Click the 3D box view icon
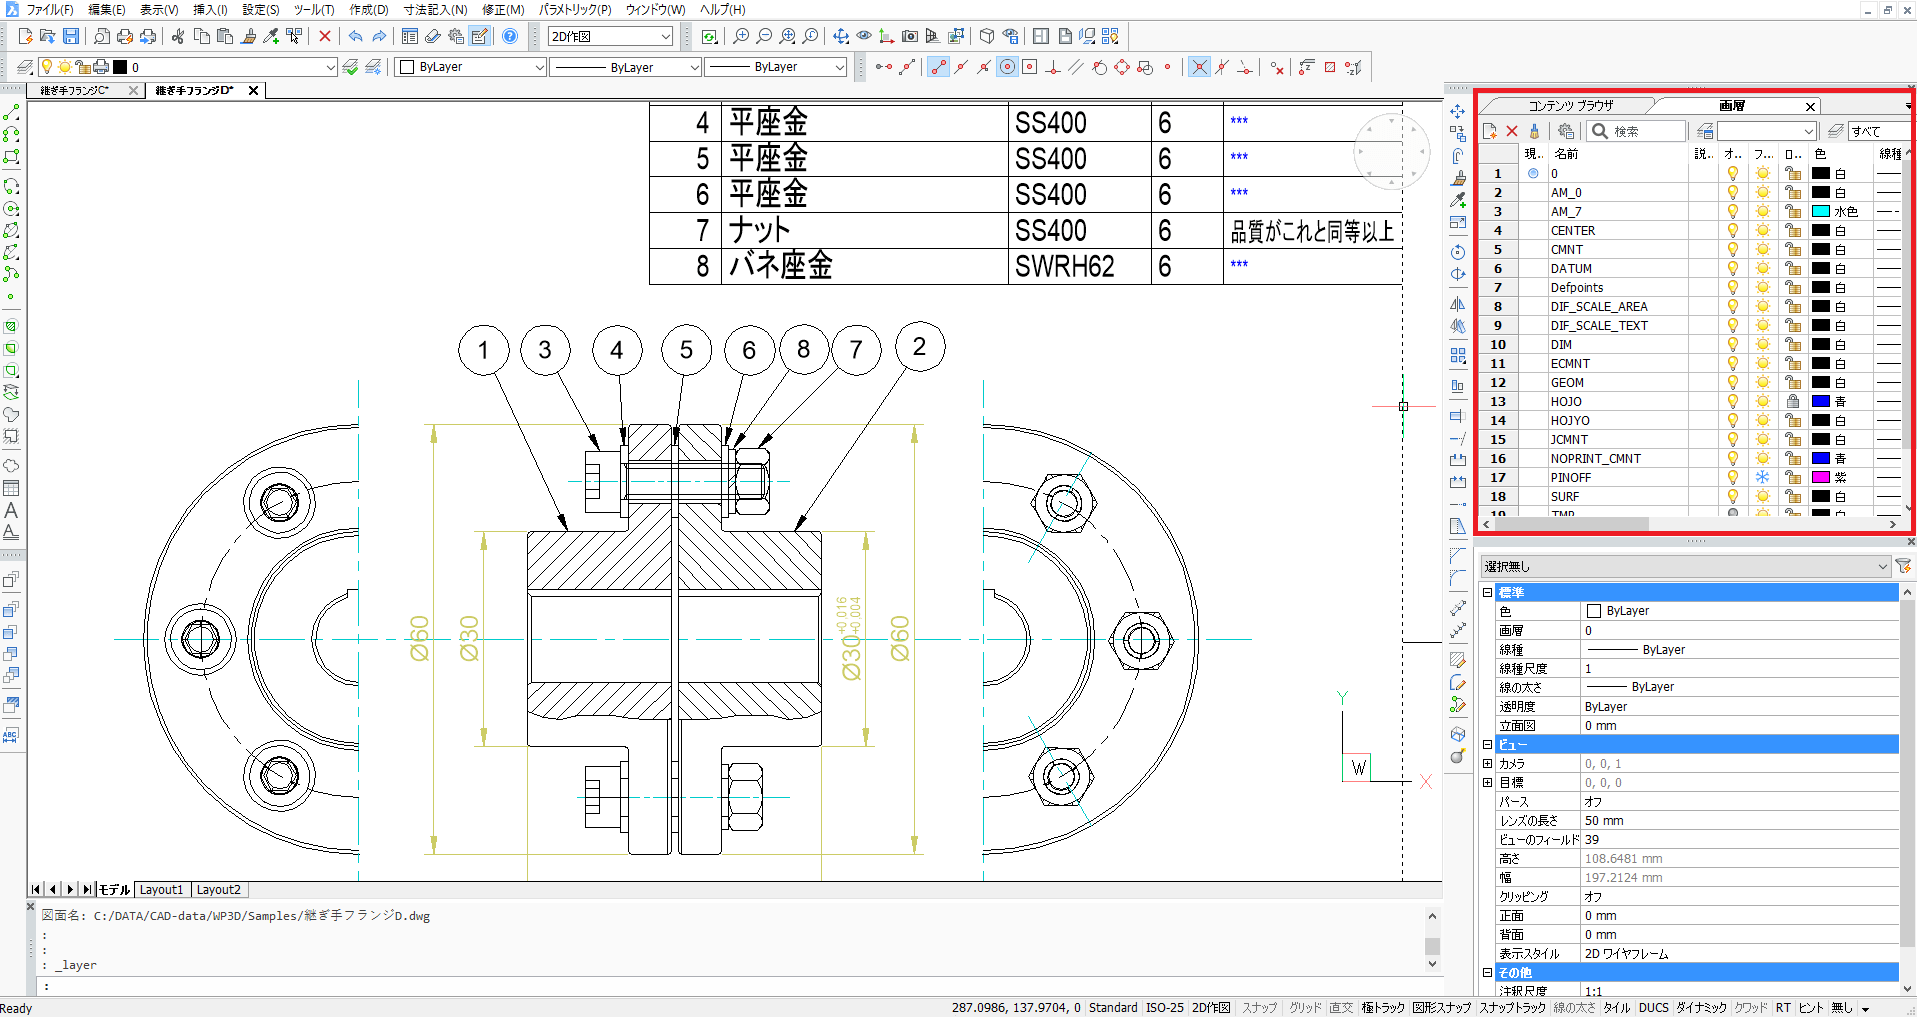The image size is (1917, 1017). [x=987, y=36]
